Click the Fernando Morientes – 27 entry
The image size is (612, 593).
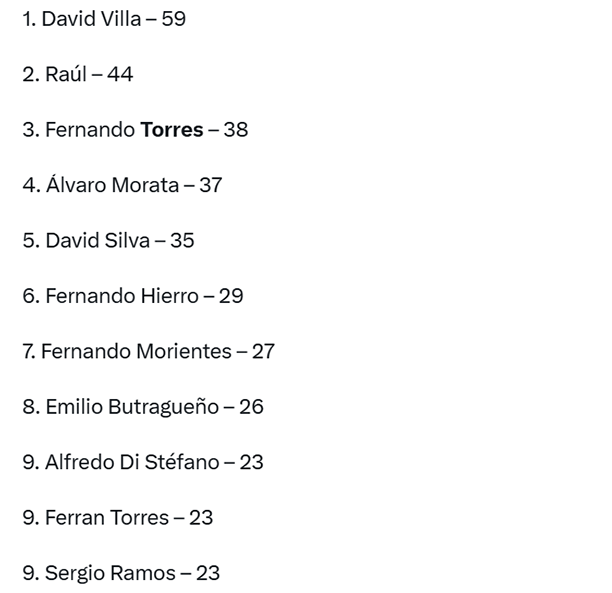pos(148,352)
